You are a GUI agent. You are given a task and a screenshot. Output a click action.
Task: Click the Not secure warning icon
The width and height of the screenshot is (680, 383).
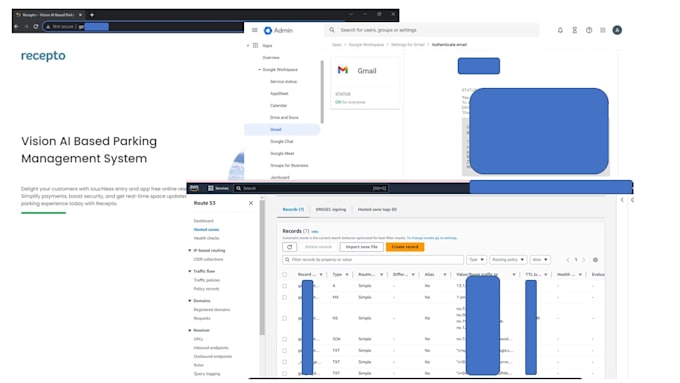[x=48, y=26]
